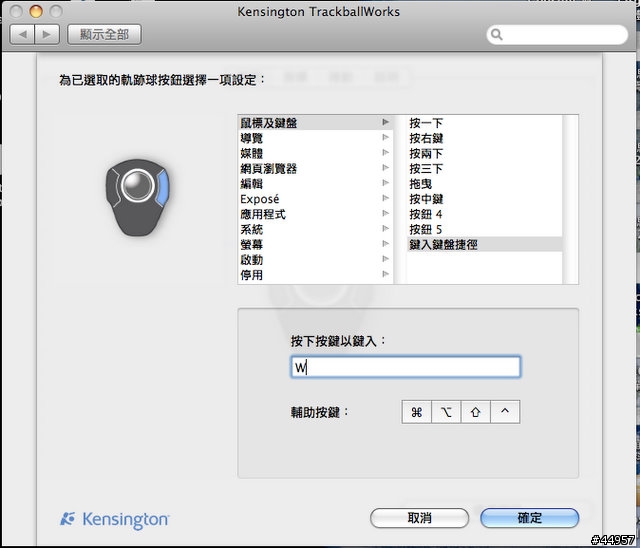Select 停用 category
Viewport: 640px width, 548px height.
(x=315, y=275)
